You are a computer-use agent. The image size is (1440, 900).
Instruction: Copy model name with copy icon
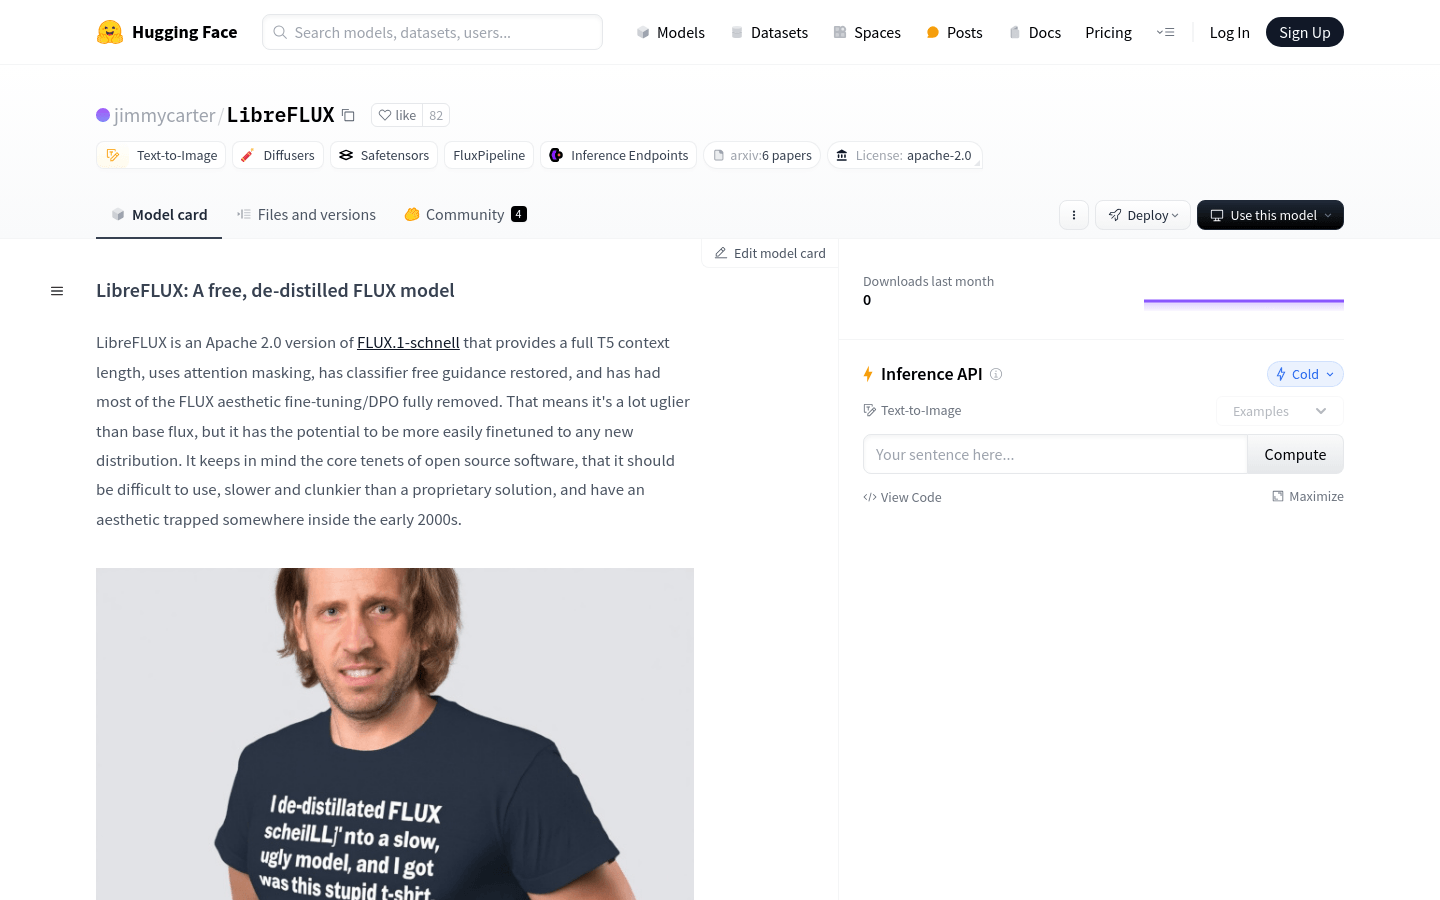pyautogui.click(x=348, y=115)
